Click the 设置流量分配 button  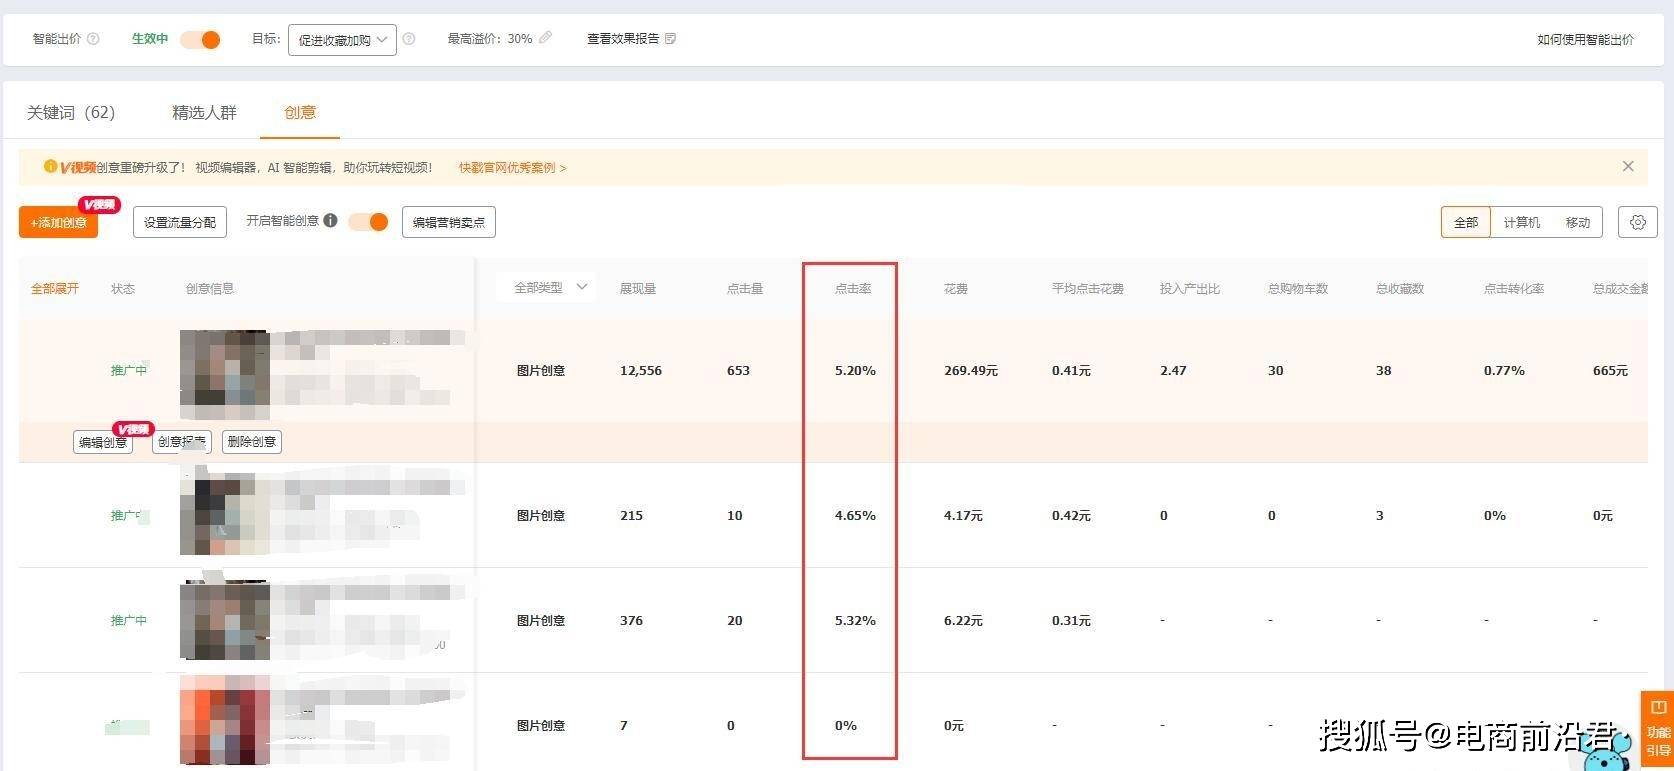(x=180, y=222)
